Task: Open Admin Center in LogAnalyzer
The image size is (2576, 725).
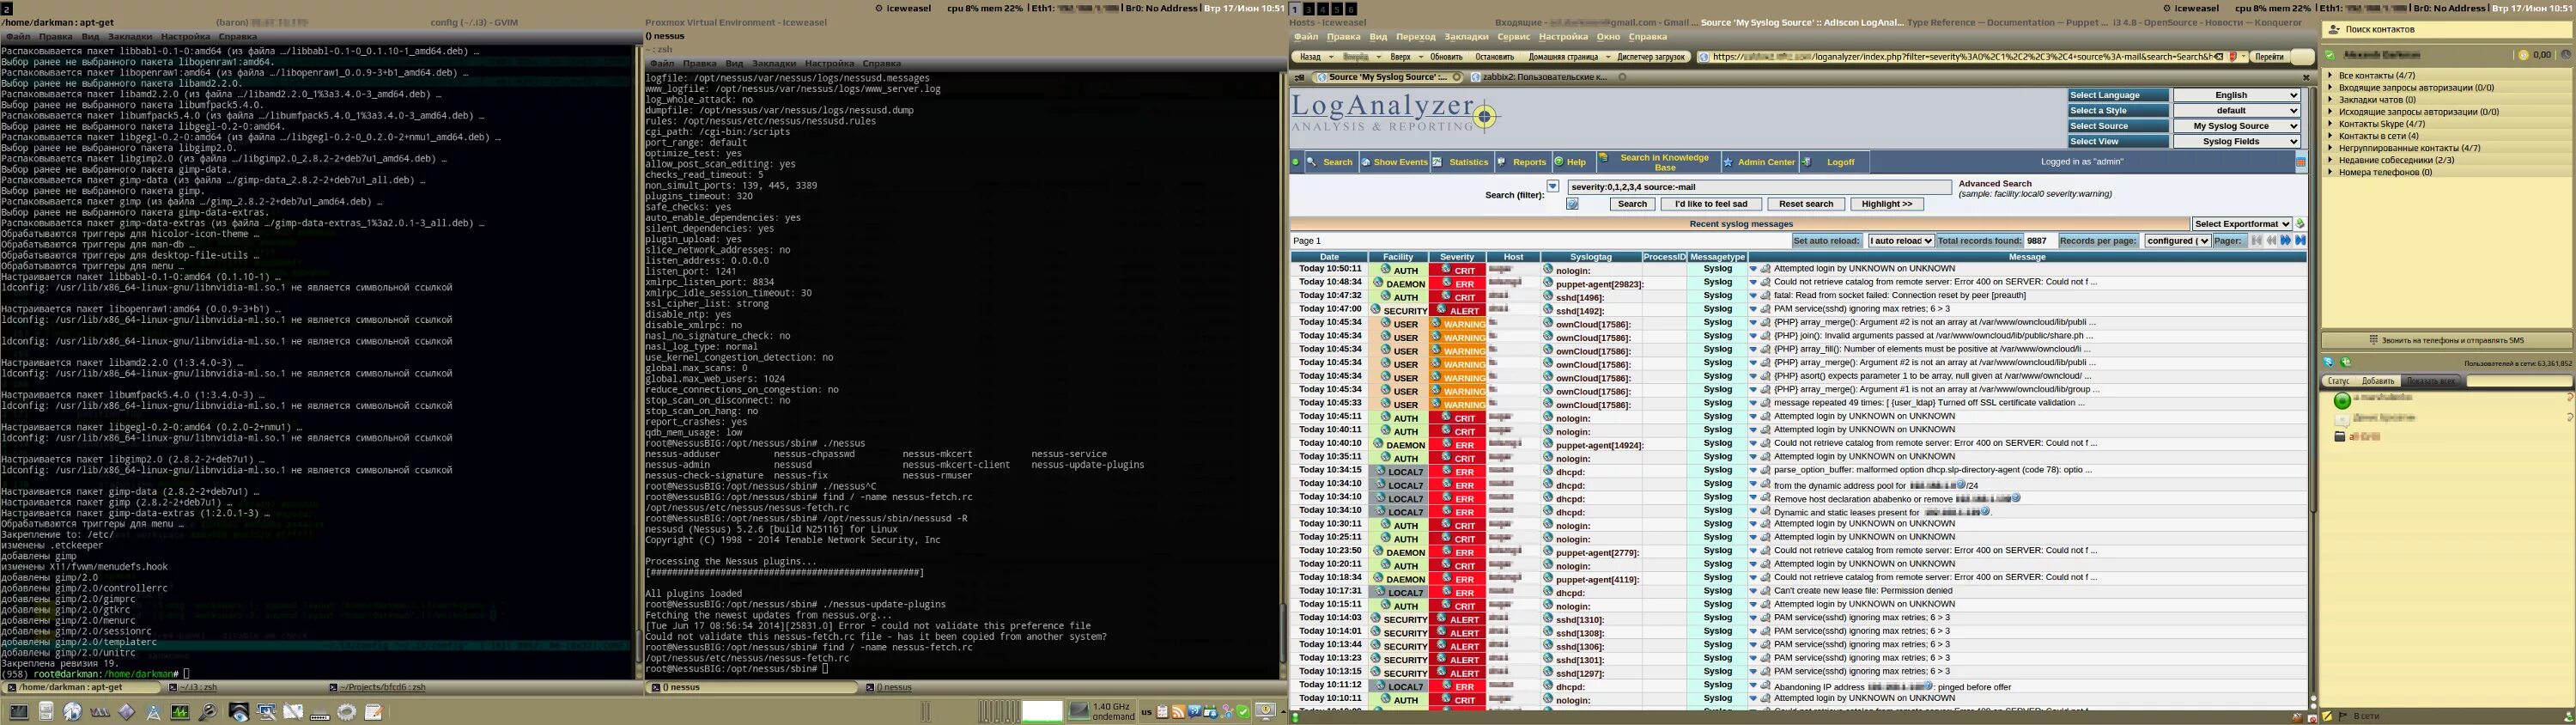Action: tap(1759, 162)
